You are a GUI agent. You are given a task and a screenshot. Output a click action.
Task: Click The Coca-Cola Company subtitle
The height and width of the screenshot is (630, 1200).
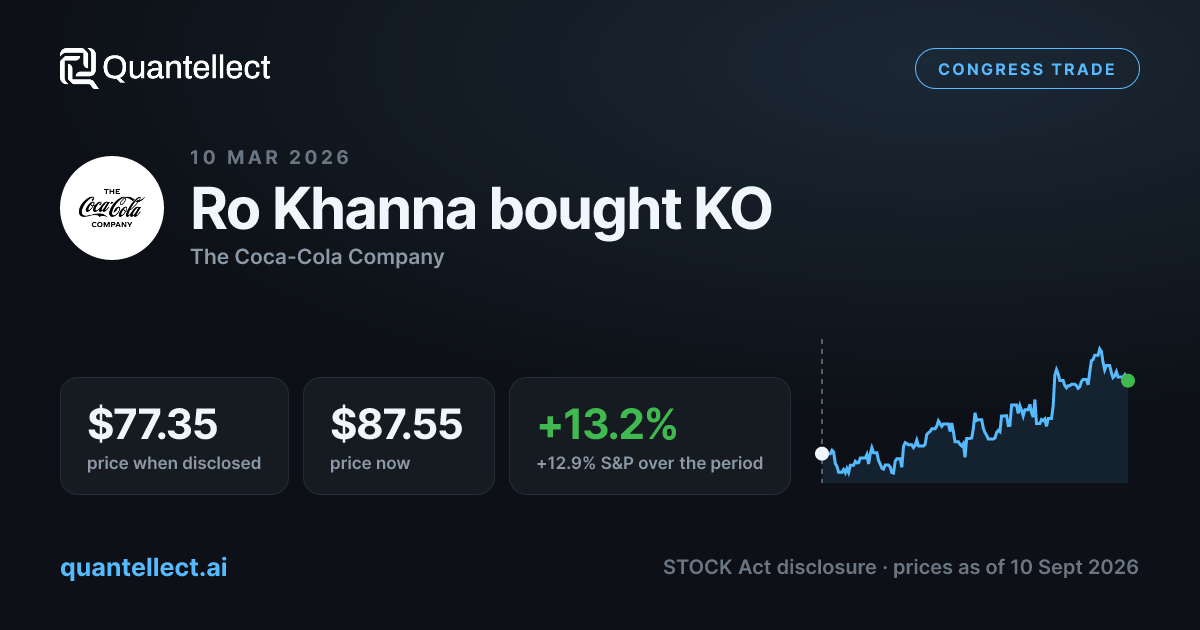click(317, 257)
